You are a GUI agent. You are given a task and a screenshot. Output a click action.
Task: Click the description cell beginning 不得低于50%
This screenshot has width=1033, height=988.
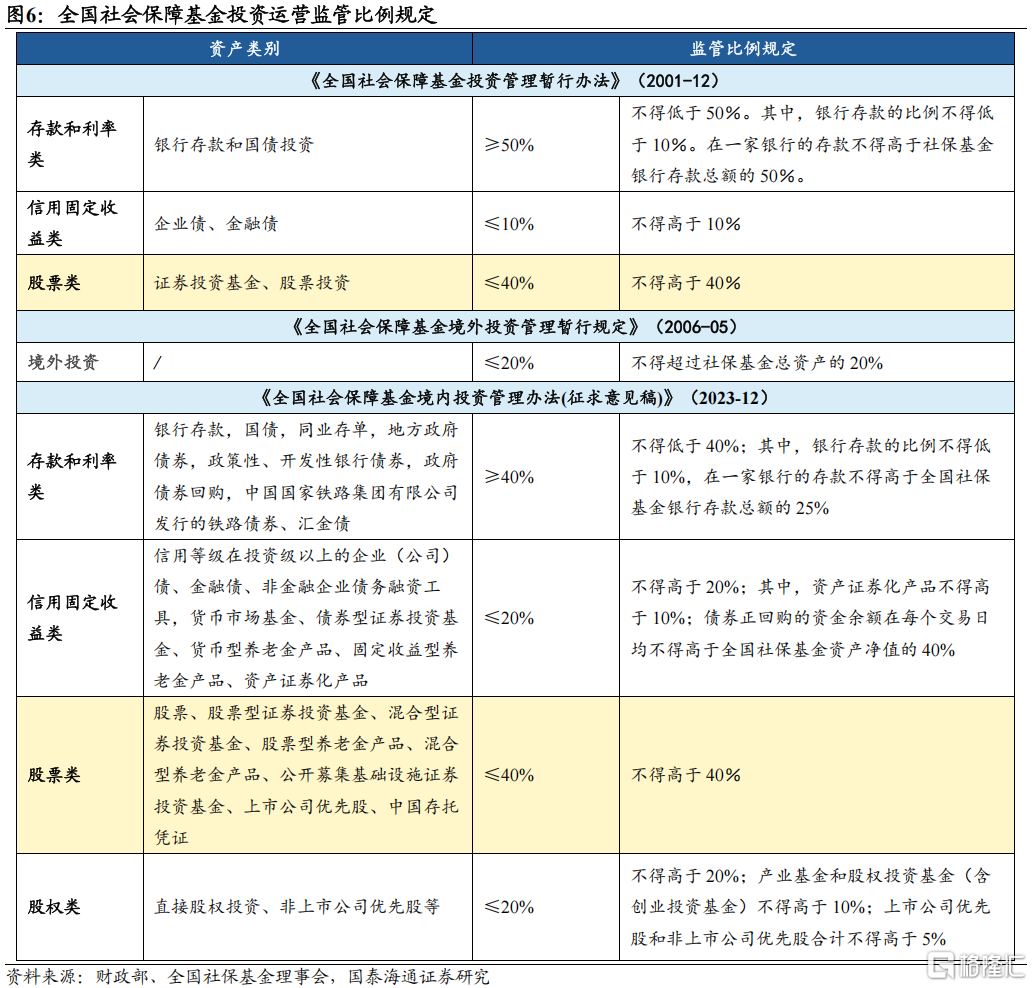(x=812, y=144)
